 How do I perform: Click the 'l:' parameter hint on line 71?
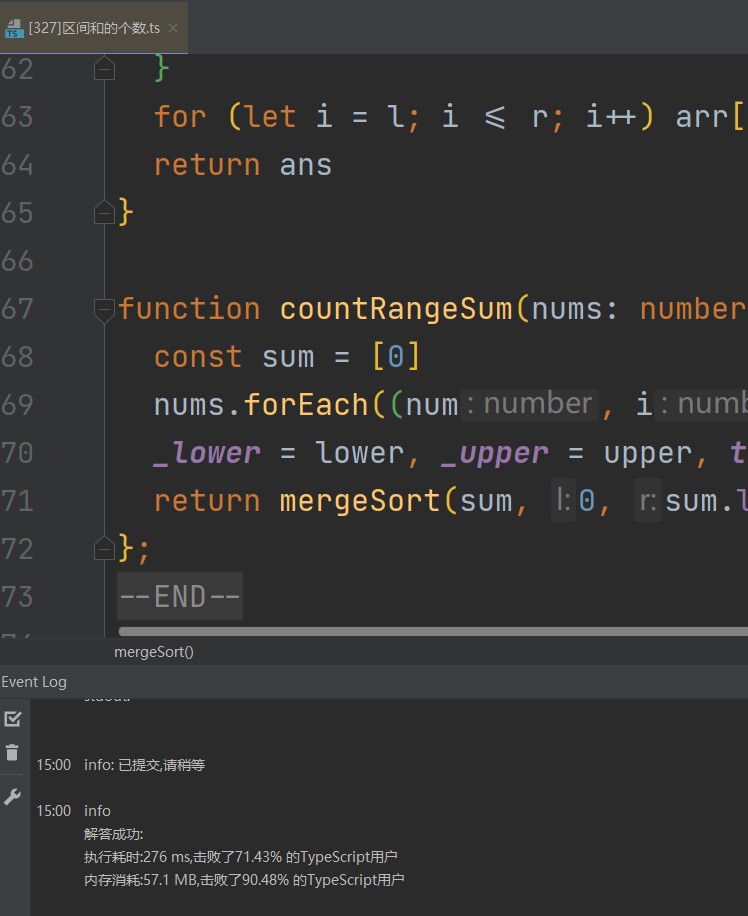click(x=563, y=501)
